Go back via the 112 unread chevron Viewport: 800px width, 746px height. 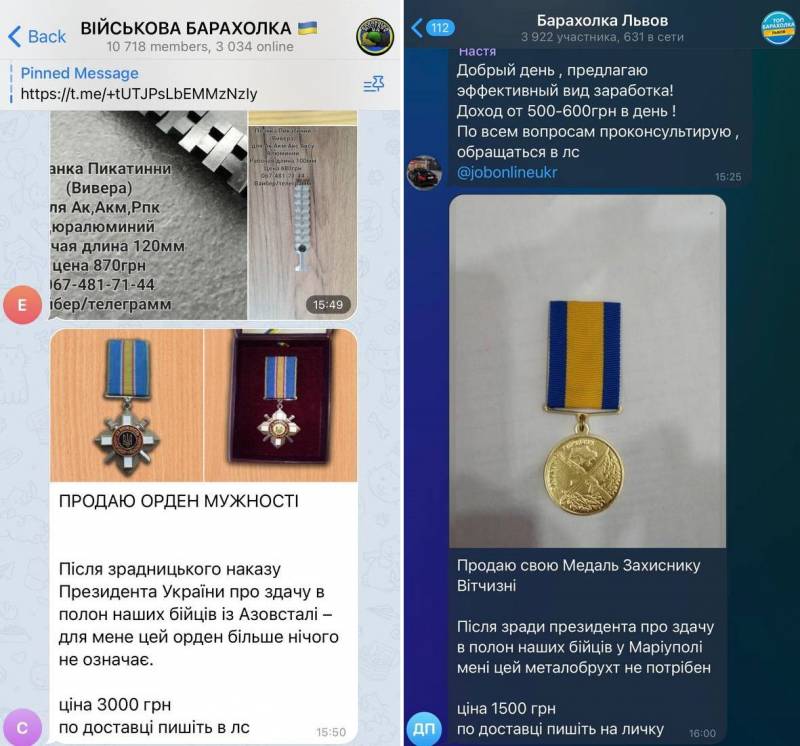coord(433,28)
